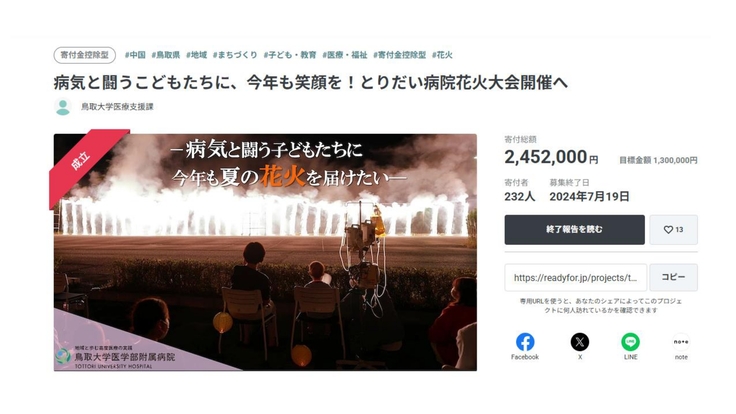Share the project on Facebook
The width and height of the screenshot is (736, 414).
pos(525,346)
